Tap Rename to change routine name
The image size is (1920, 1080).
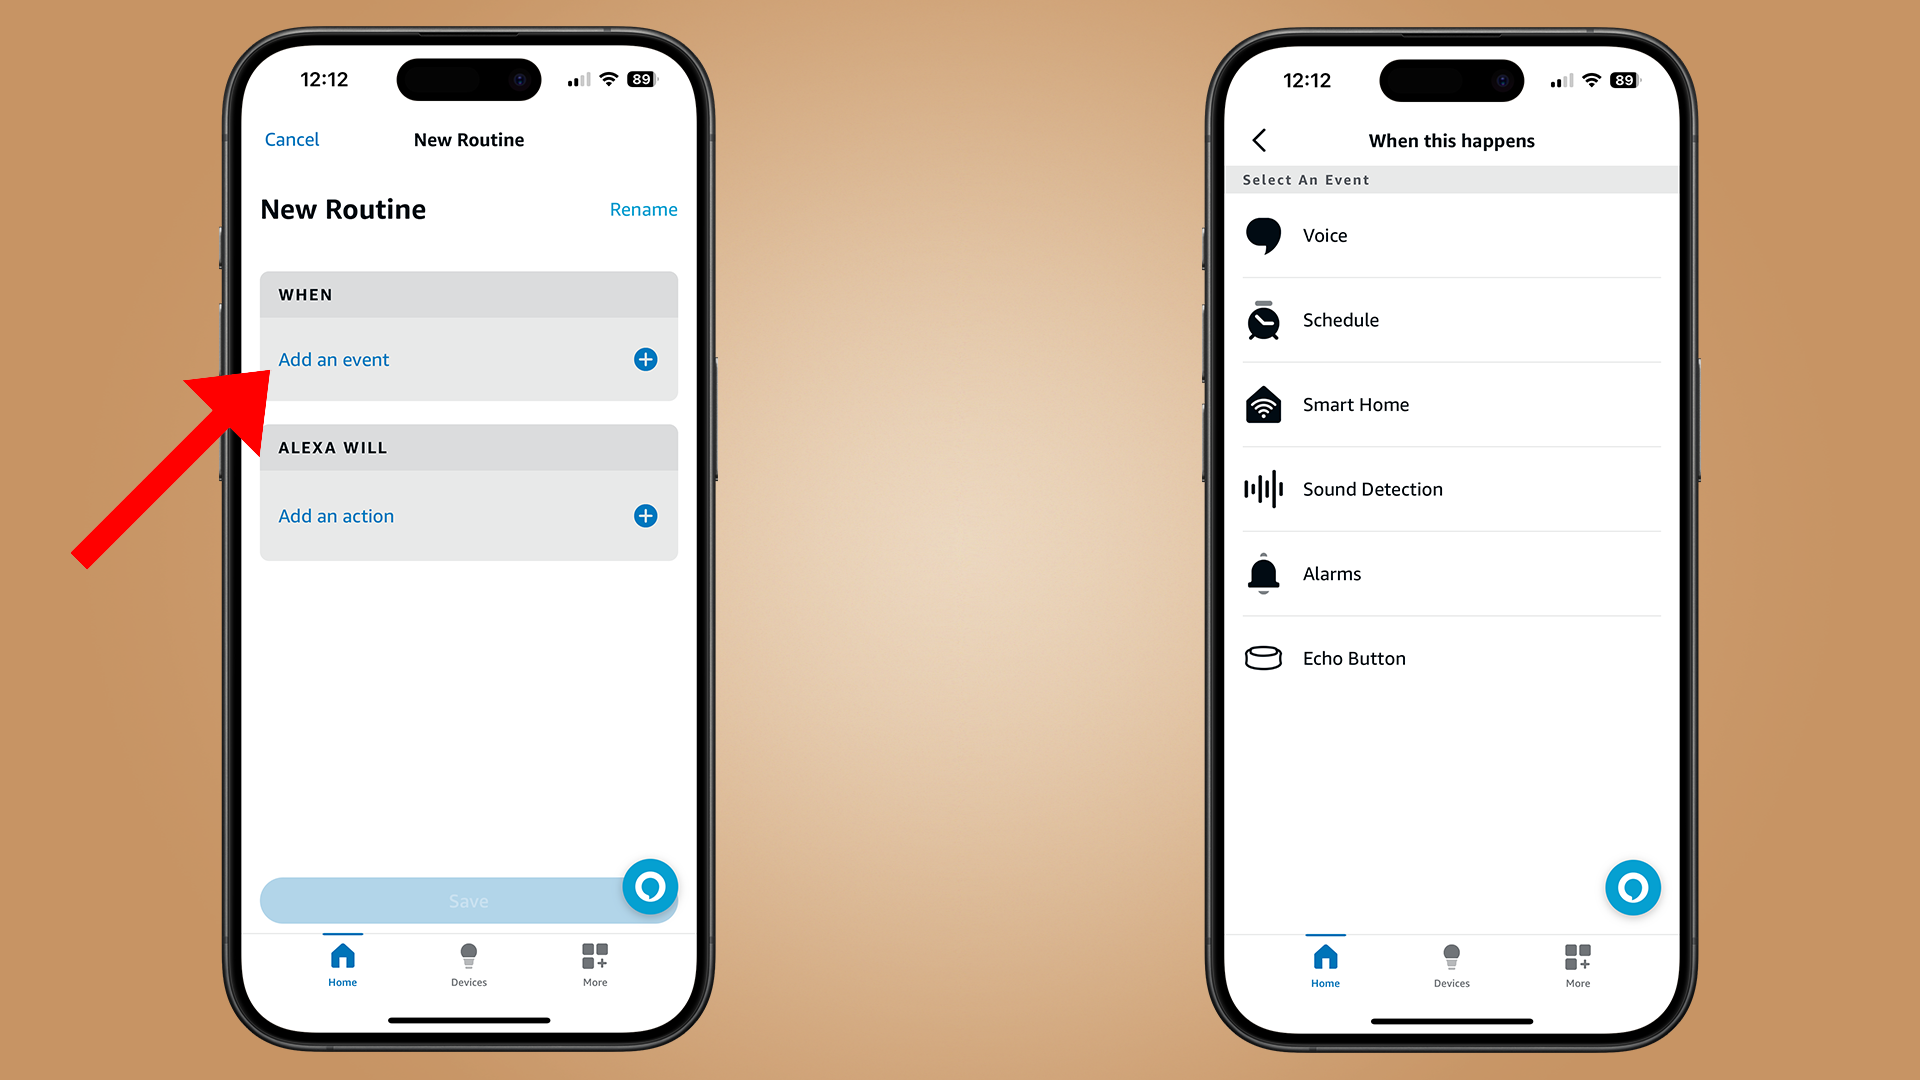644,208
